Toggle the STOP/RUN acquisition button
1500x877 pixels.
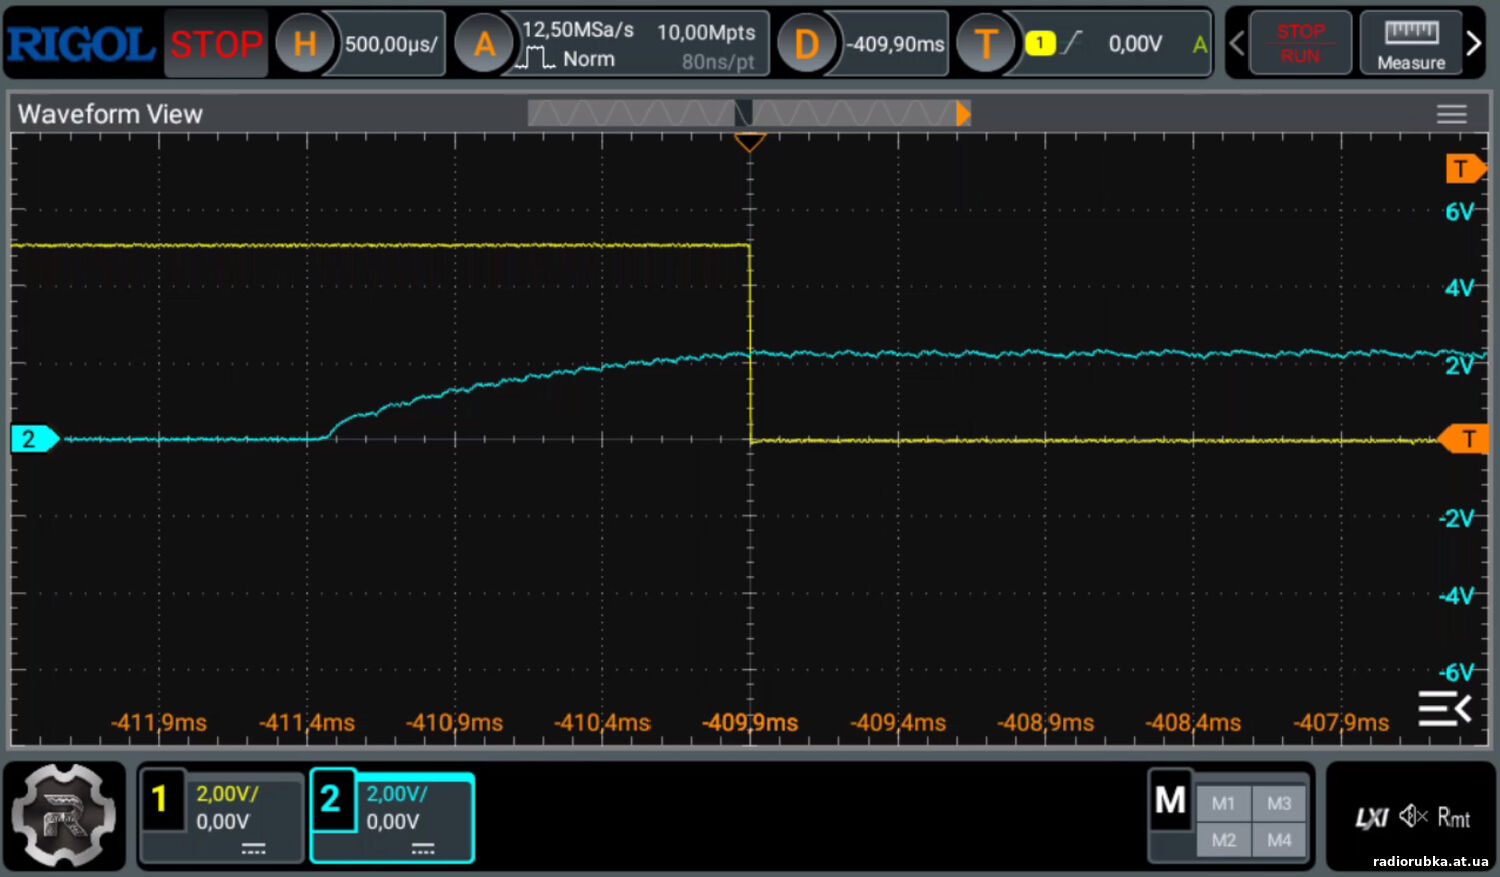[x=1300, y=43]
